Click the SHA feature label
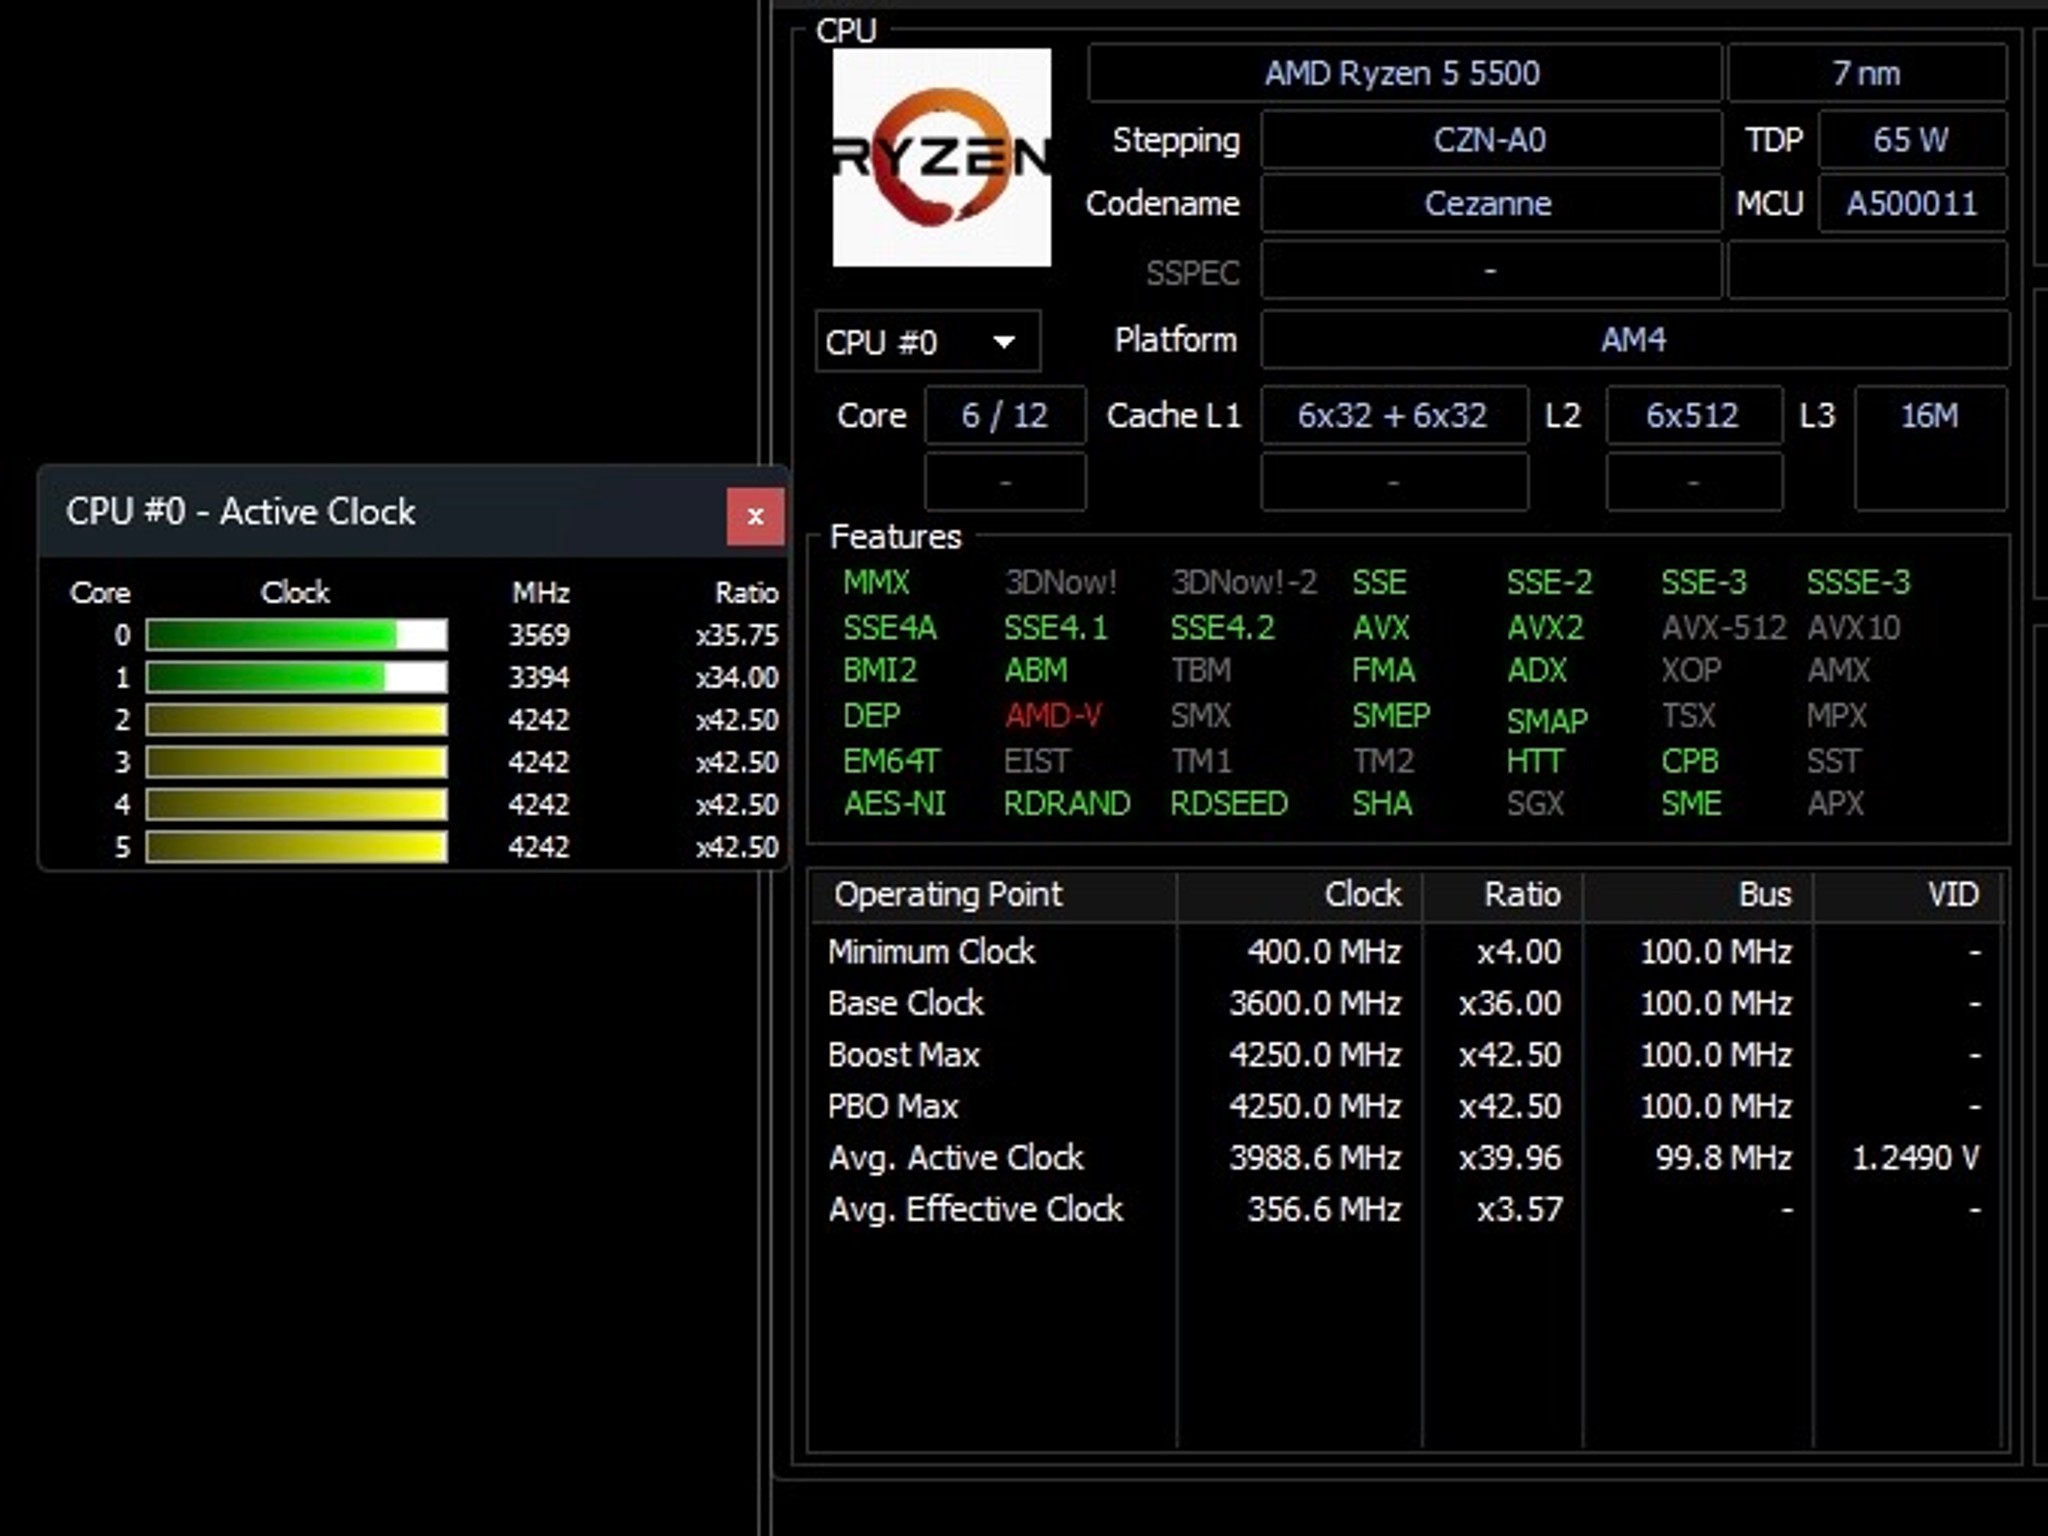 coord(1382,804)
